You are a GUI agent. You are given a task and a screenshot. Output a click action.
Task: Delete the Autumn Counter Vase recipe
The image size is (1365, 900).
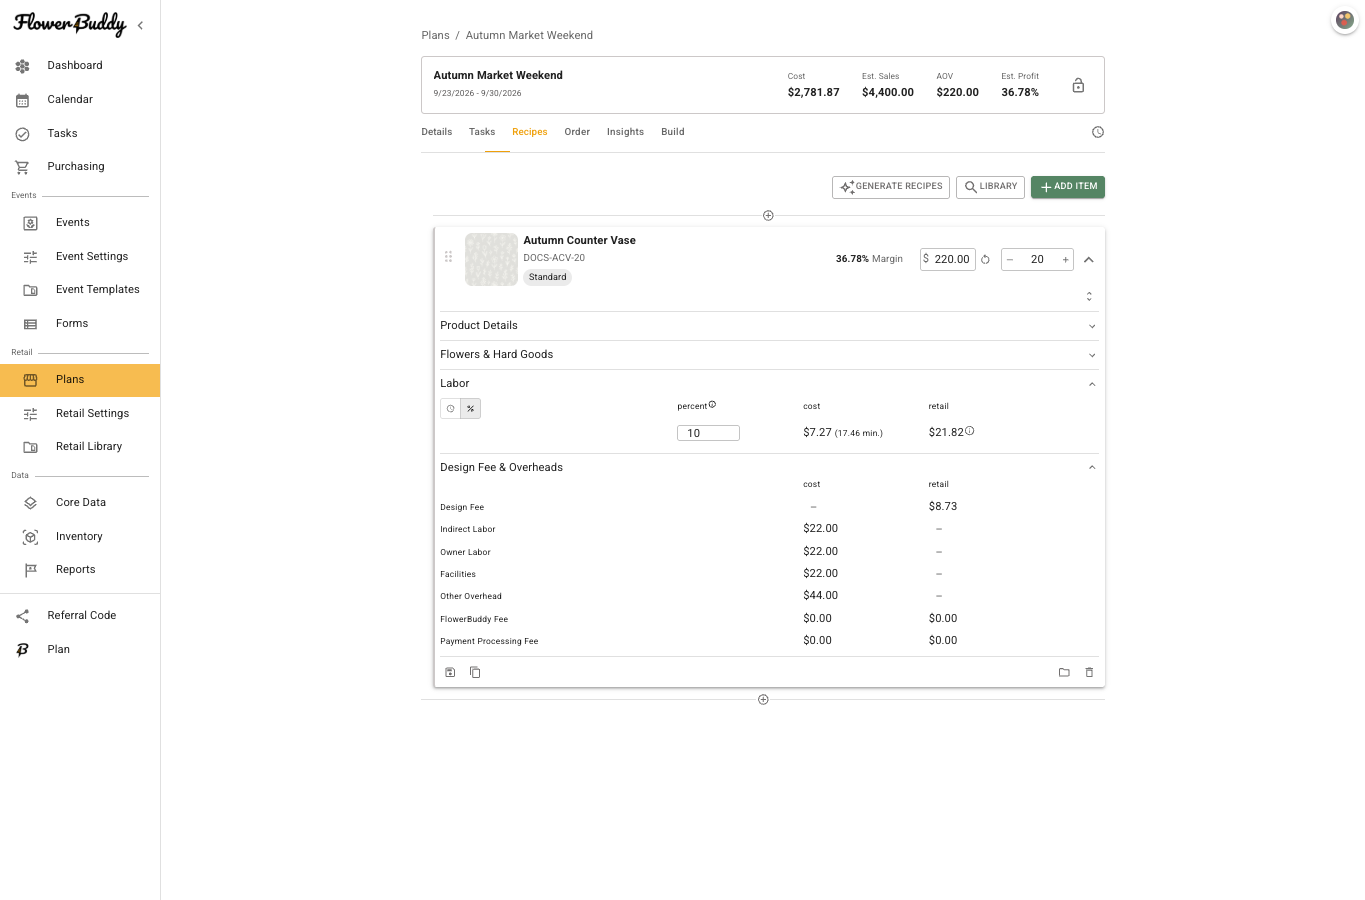(1090, 672)
